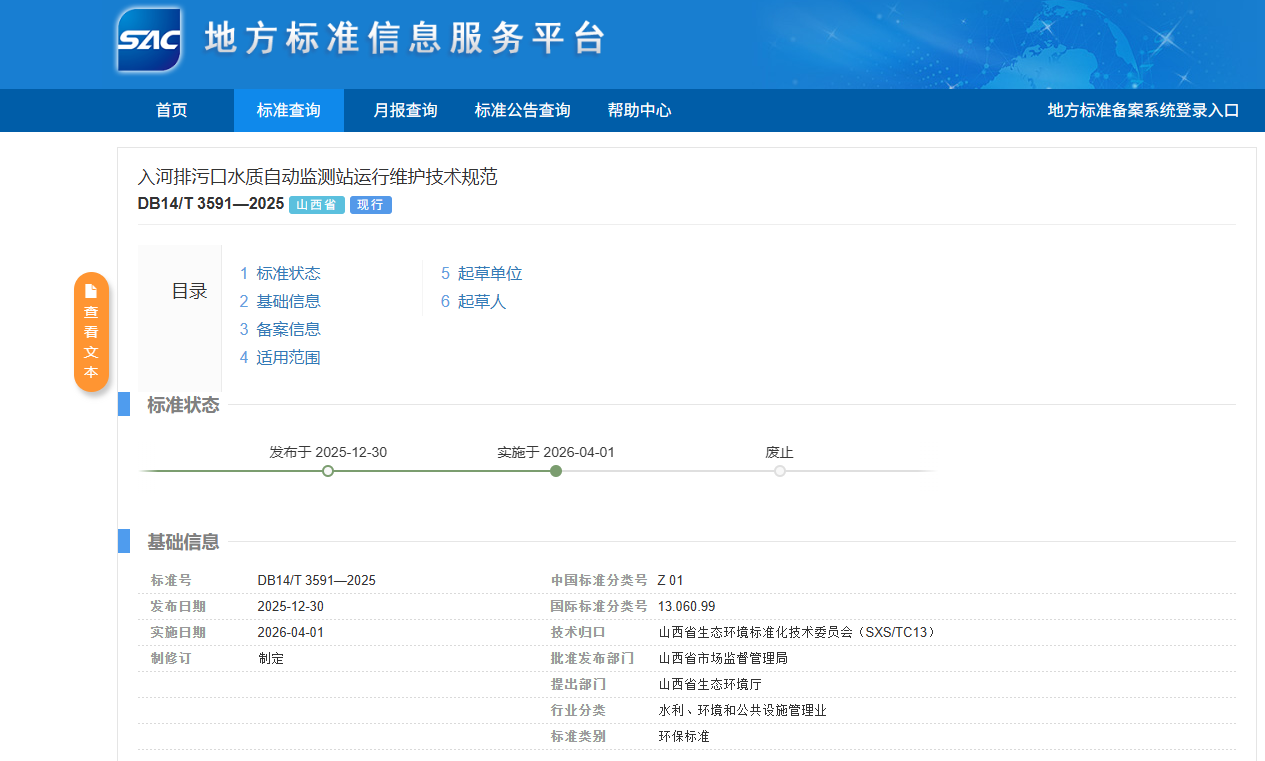1265x761 pixels.
Task: Click the standard title 入河排污口水质自动监测站运行维护技术规范
Action: [317, 177]
